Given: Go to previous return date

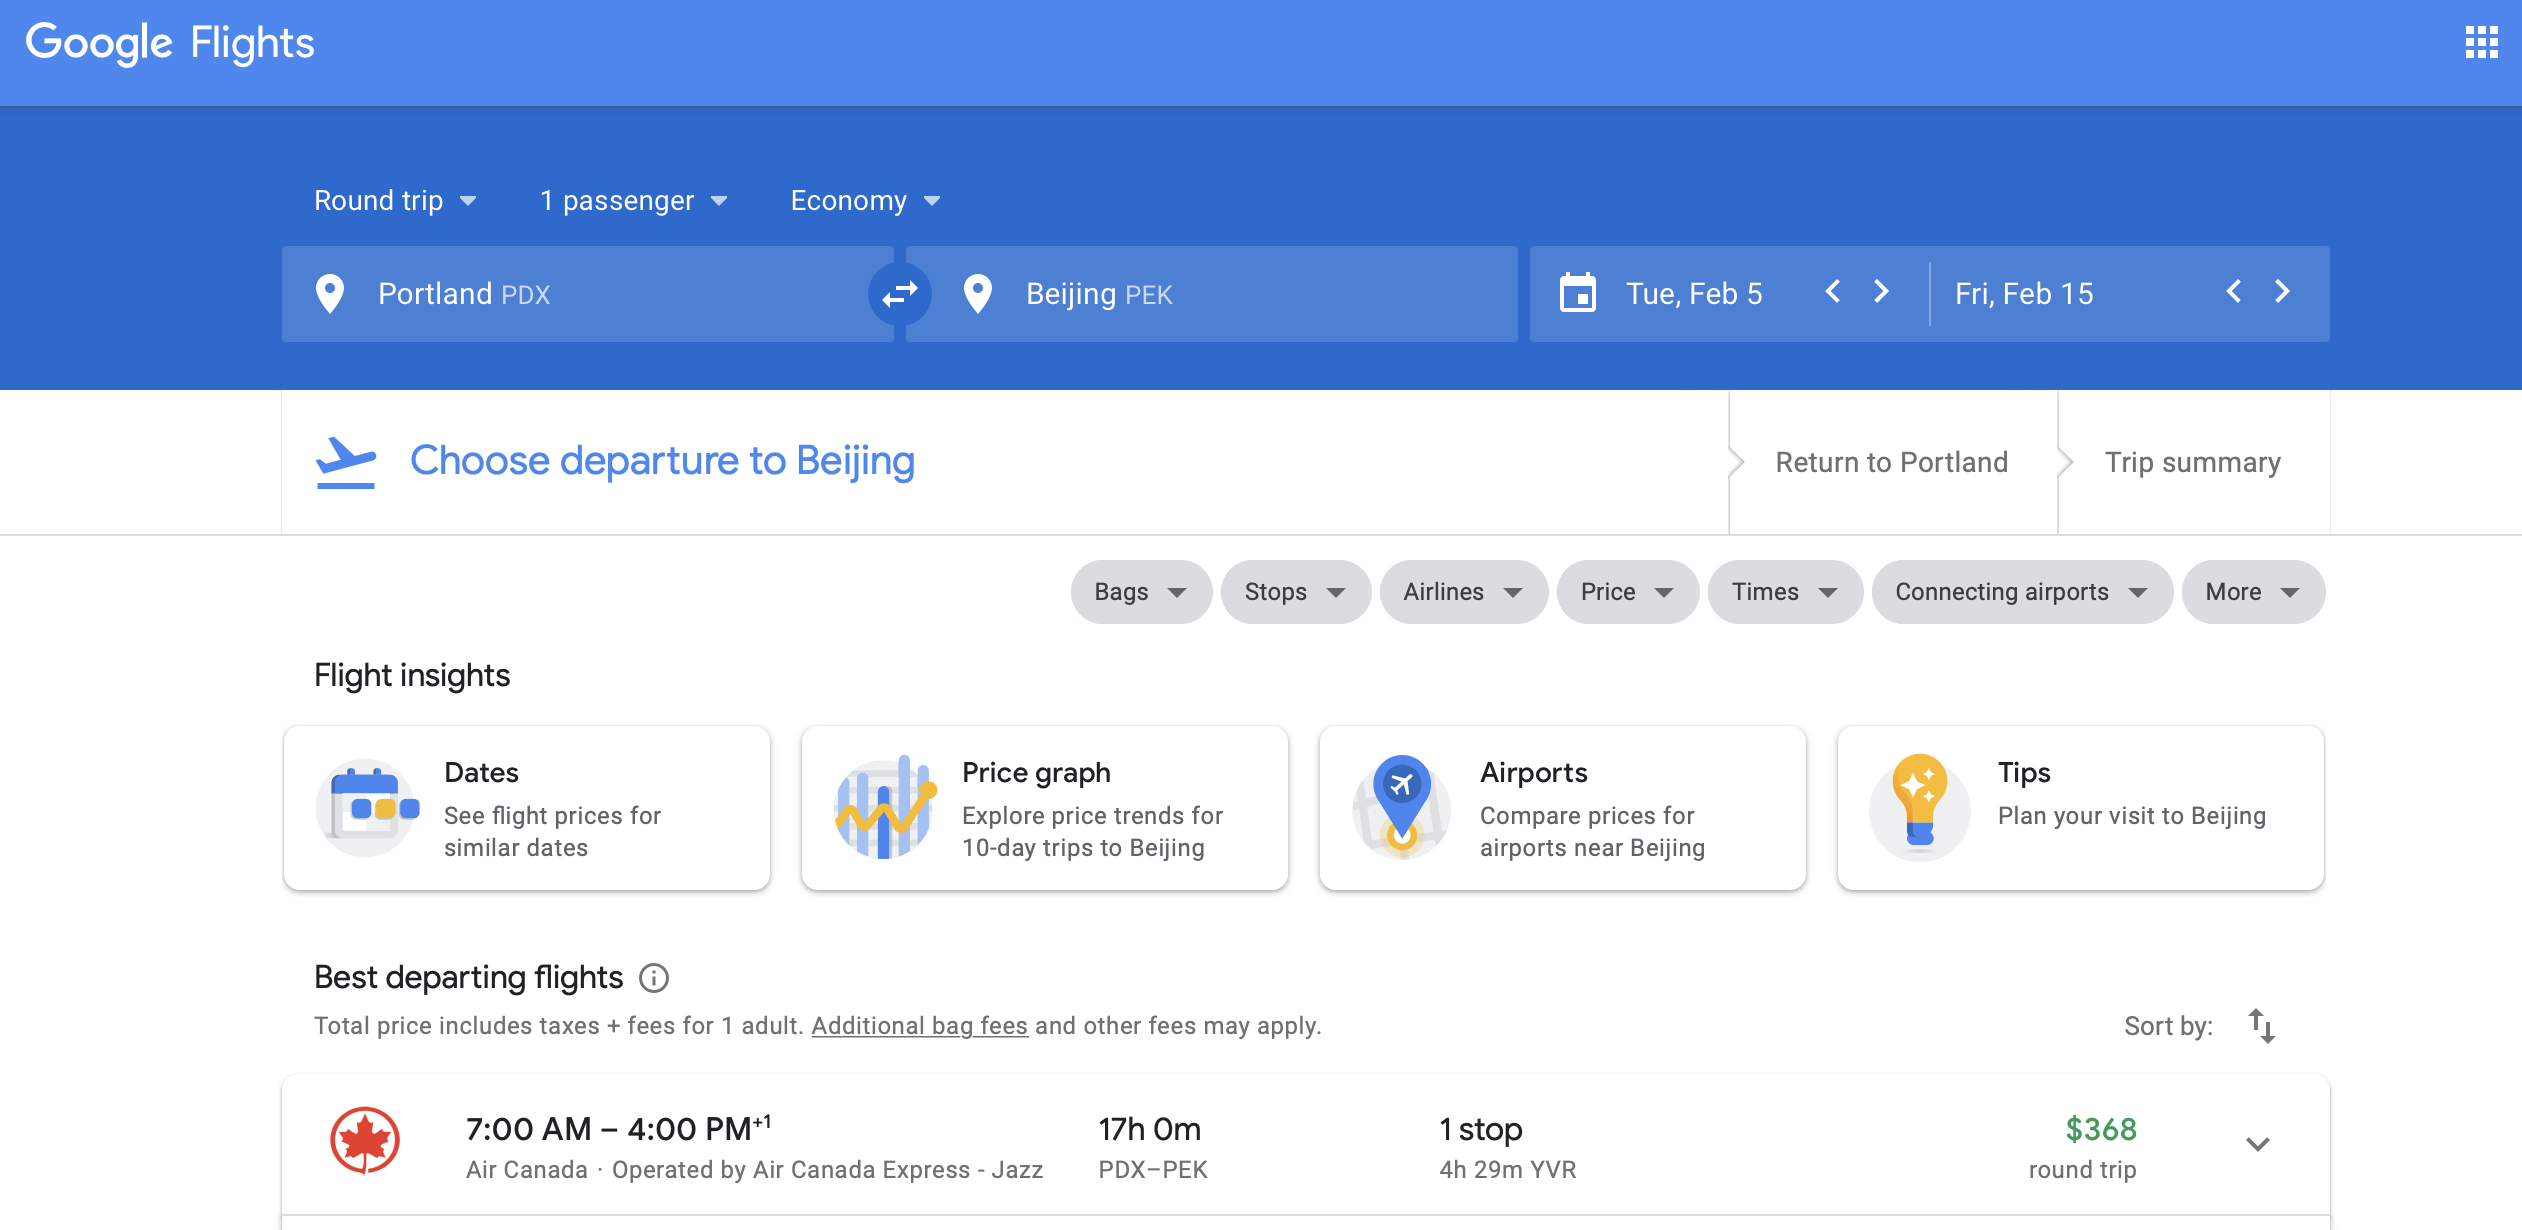Looking at the screenshot, I should pos(2234,291).
